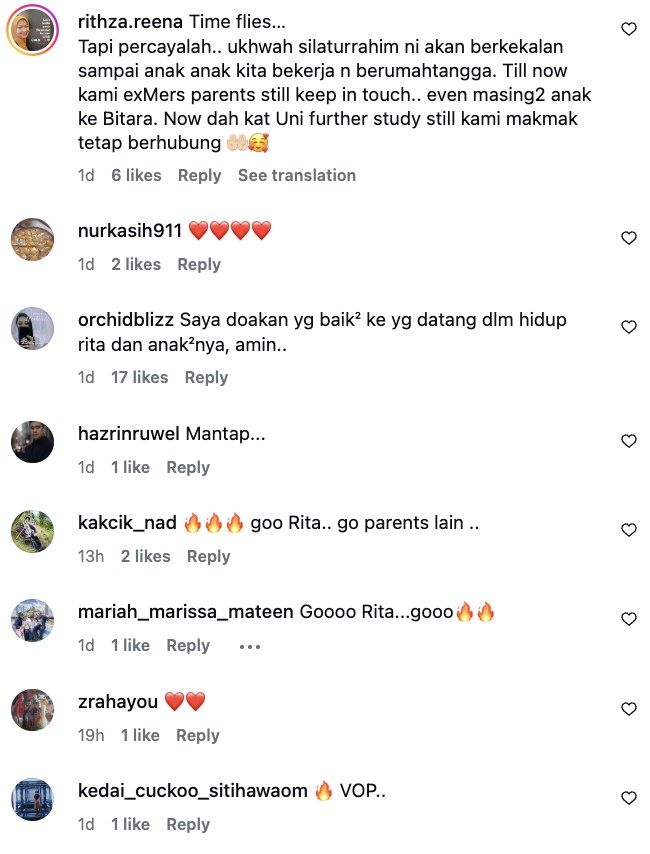Reply to orchidblizz's comment

point(206,377)
